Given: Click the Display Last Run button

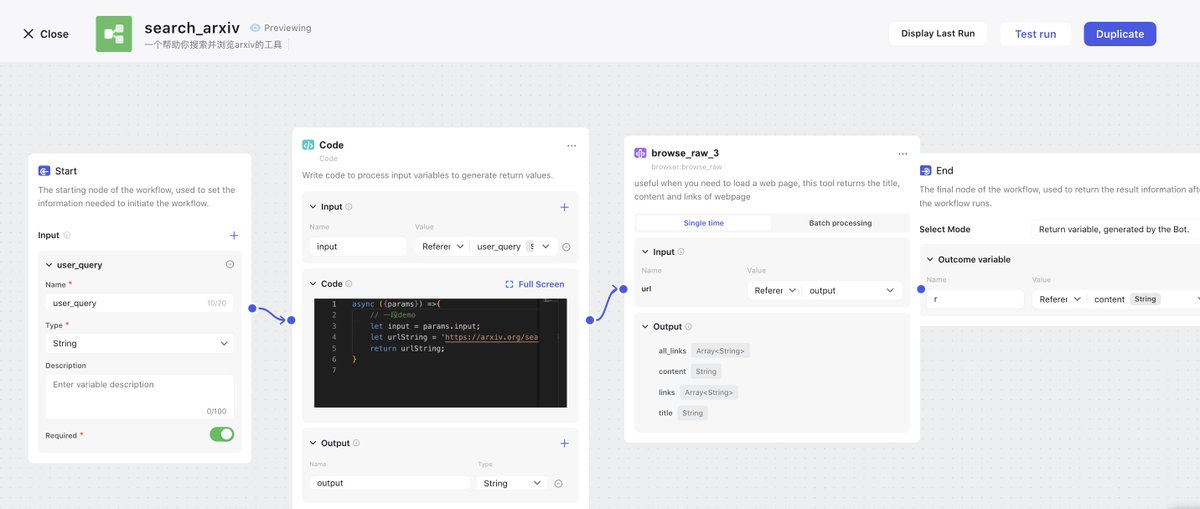Looking at the screenshot, I should [938, 34].
